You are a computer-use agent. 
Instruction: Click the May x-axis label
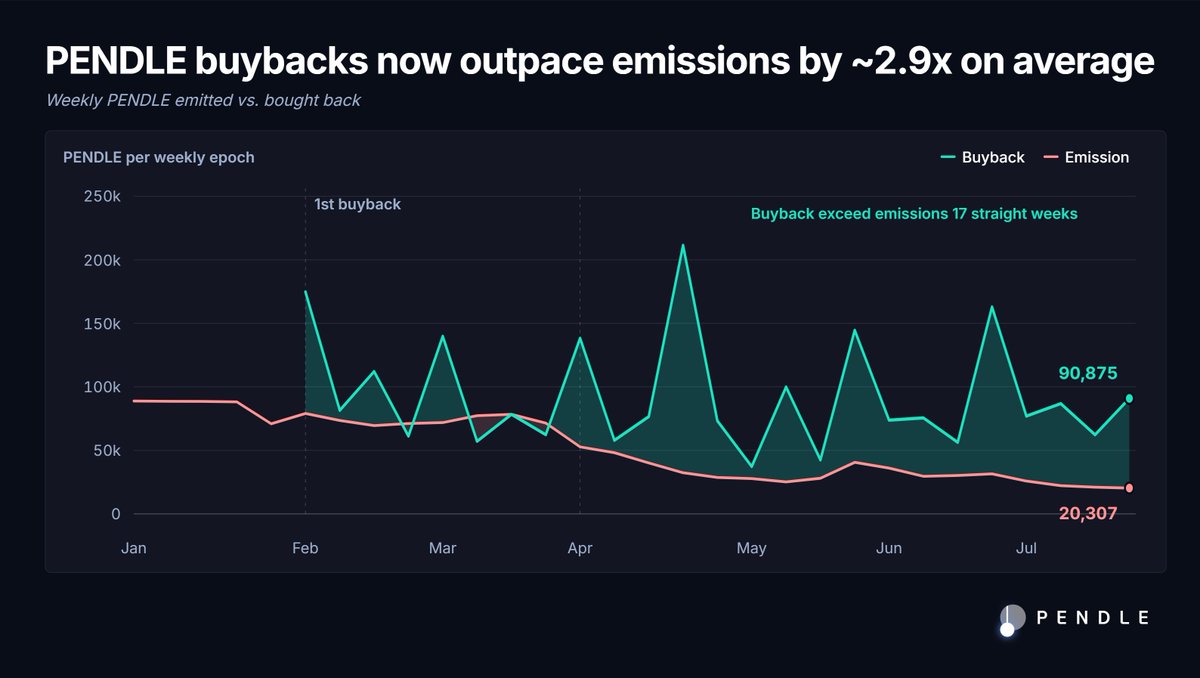coord(751,548)
